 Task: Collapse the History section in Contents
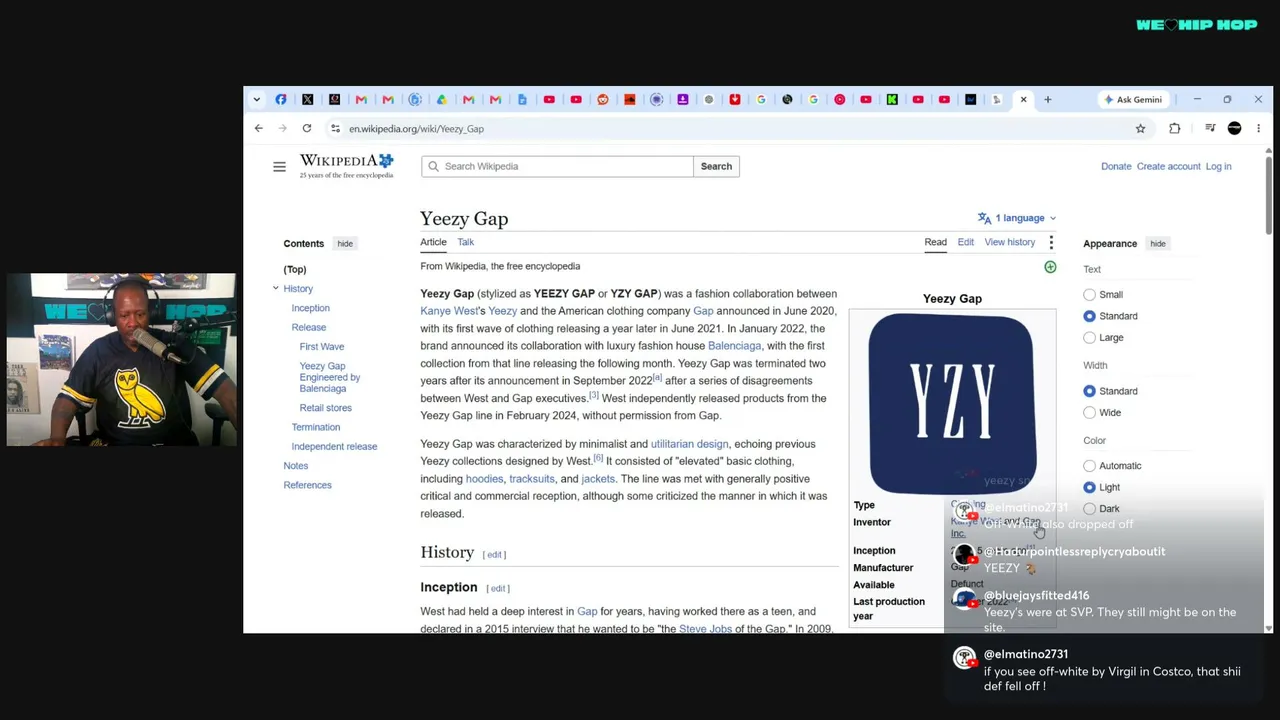click(x=275, y=289)
